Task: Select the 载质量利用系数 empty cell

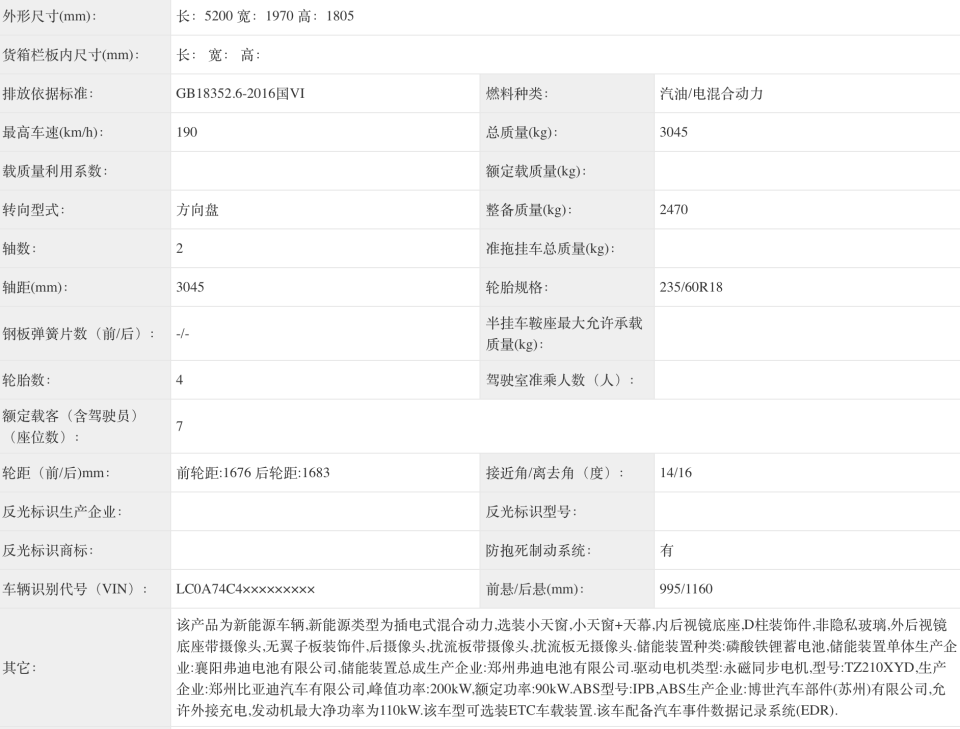Action: [320, 170]
